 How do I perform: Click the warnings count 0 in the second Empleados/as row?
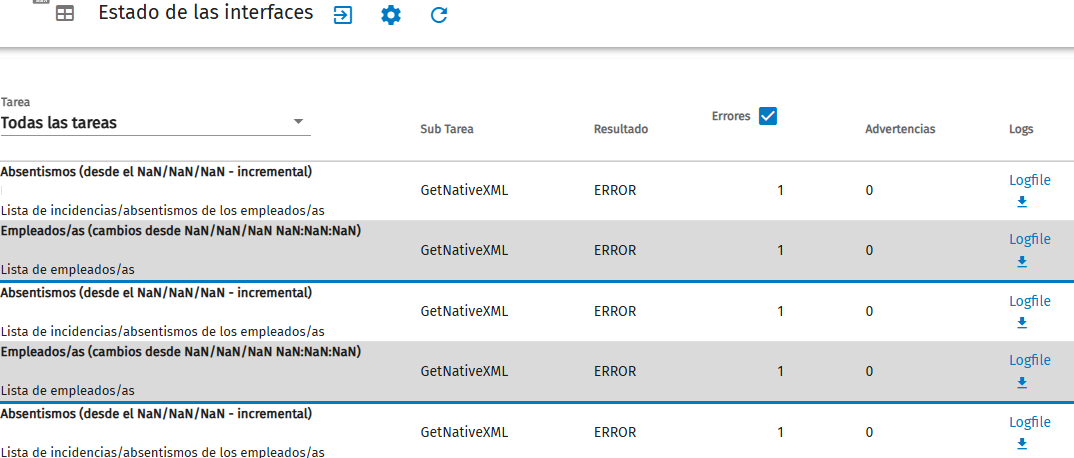[x=869, y=372]
